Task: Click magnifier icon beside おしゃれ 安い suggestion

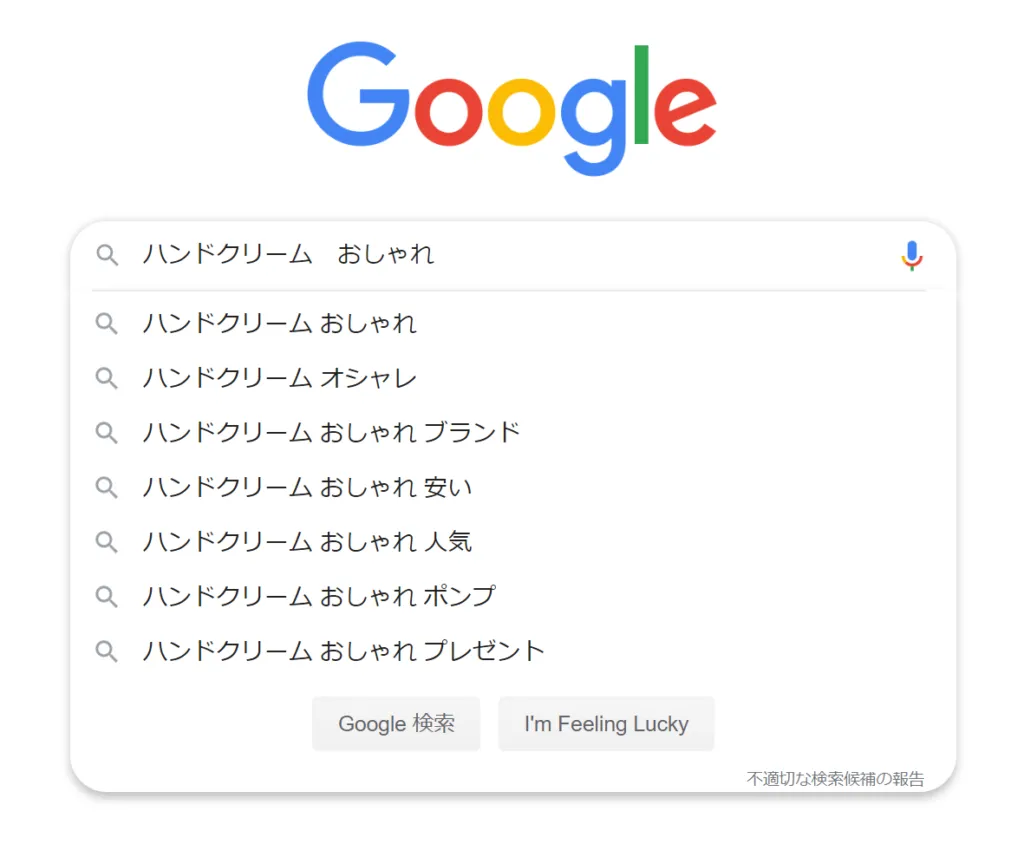Action: pyautogui.click(x=106, y=487)
